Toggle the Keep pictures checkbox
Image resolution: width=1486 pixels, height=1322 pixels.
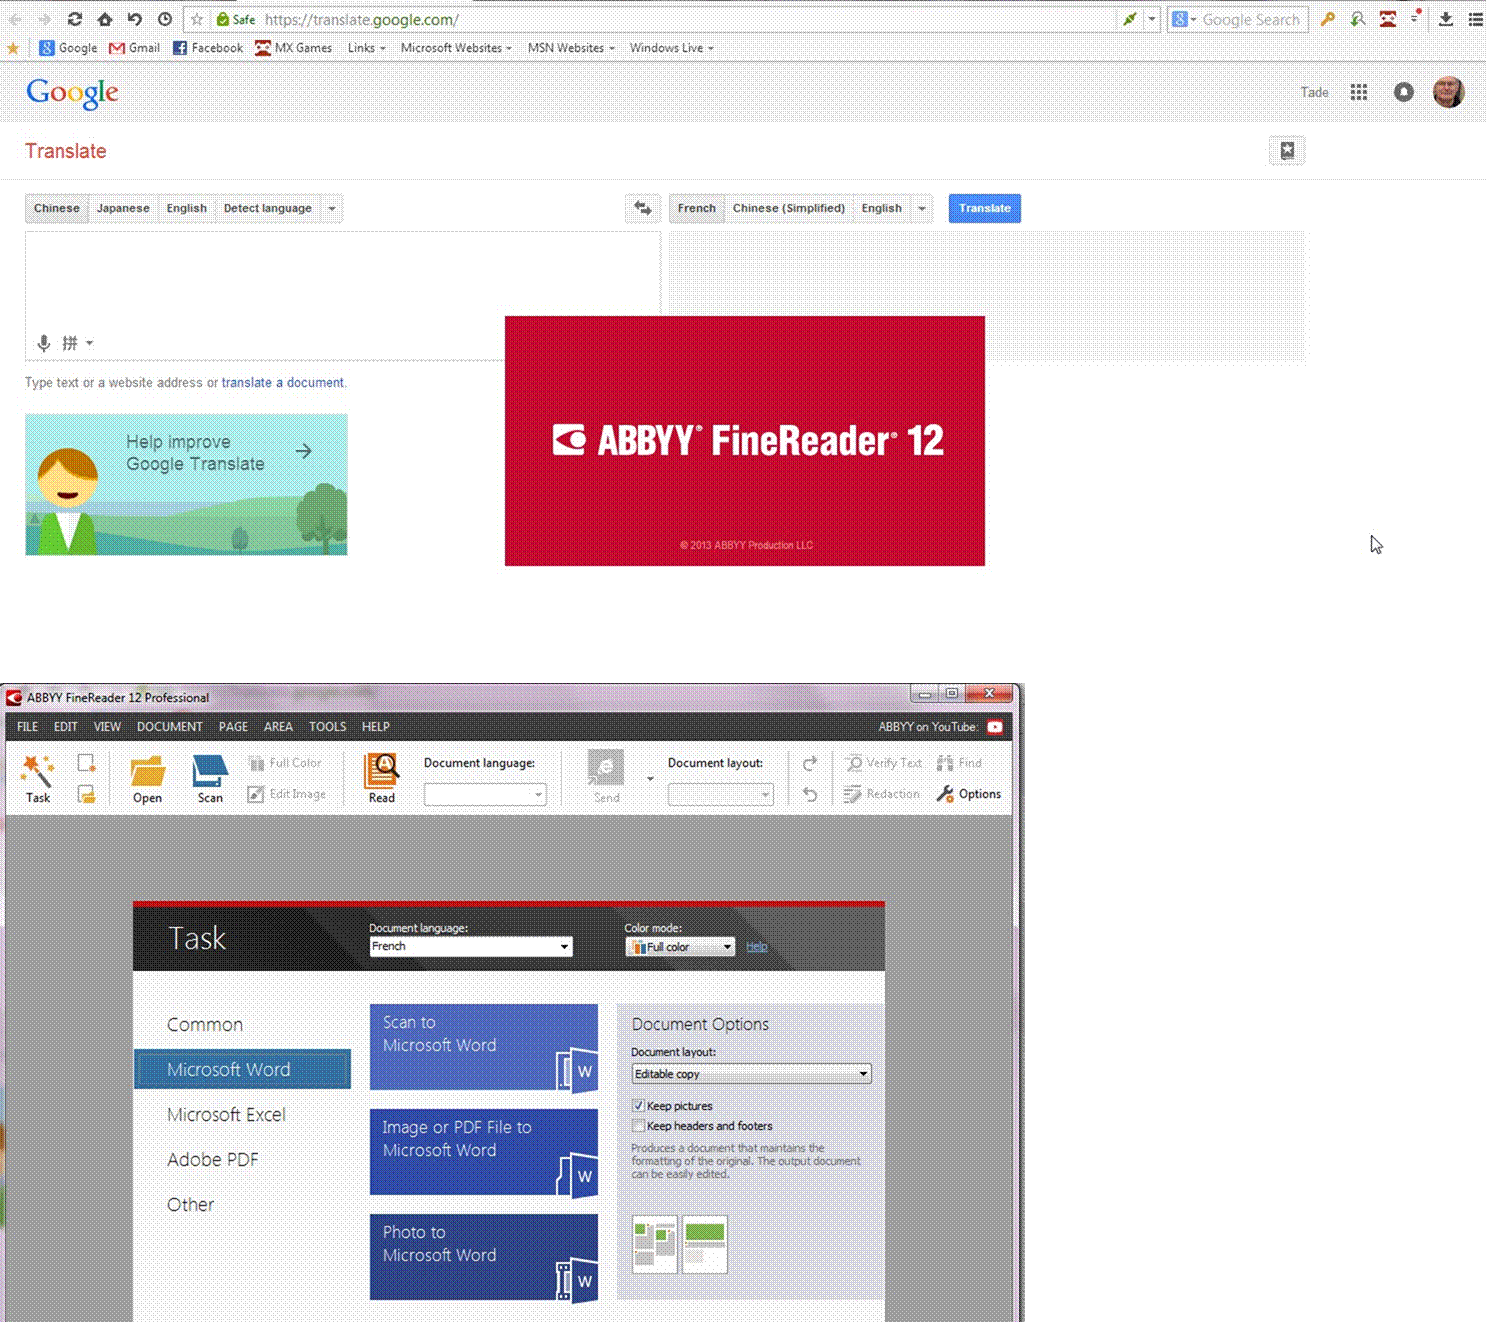[x=638, y=1106]
